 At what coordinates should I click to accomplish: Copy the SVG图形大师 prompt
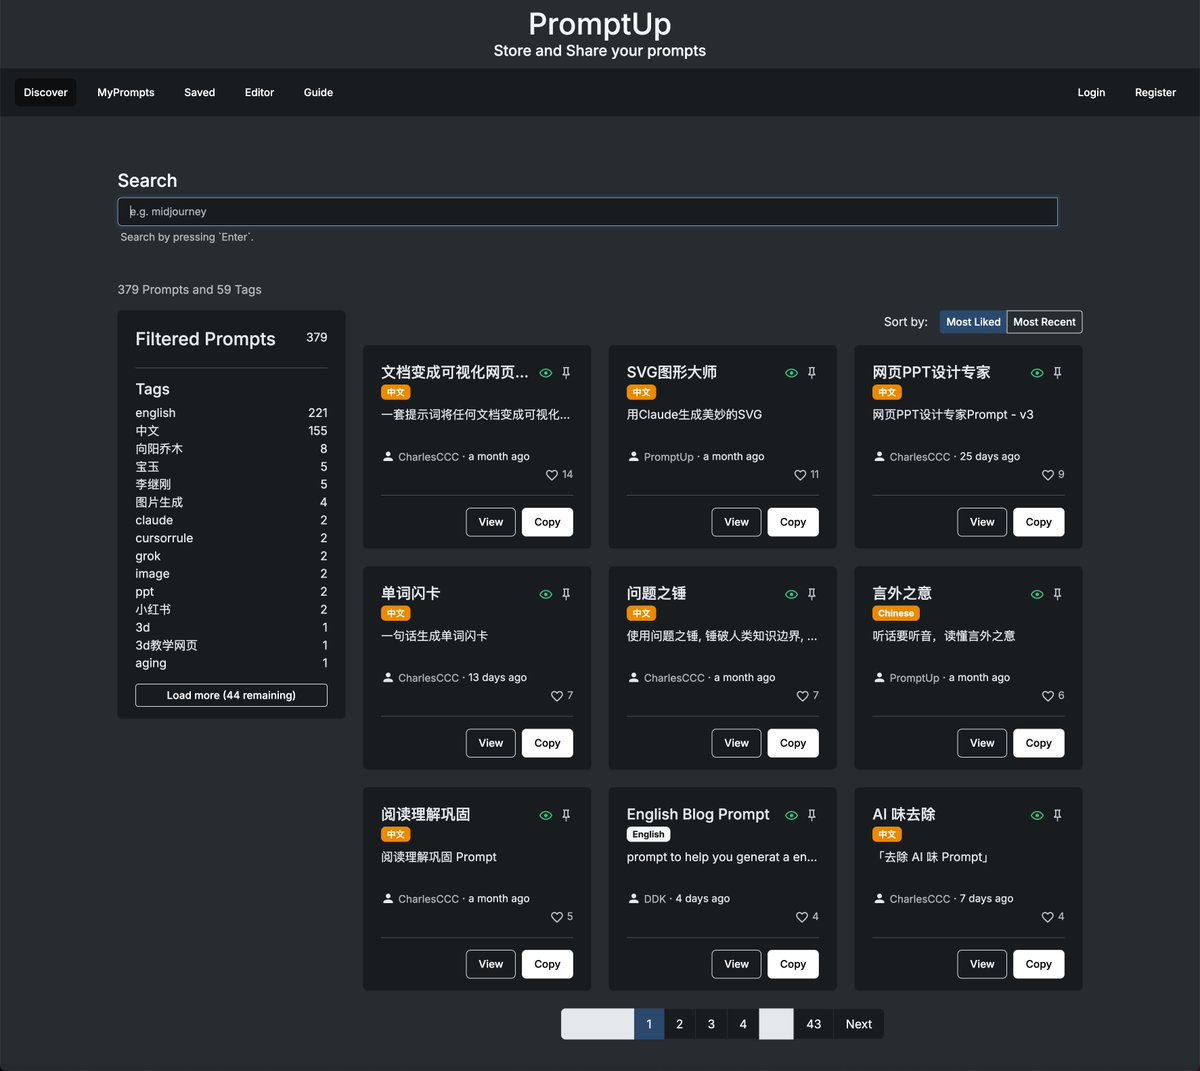point(793,522)
